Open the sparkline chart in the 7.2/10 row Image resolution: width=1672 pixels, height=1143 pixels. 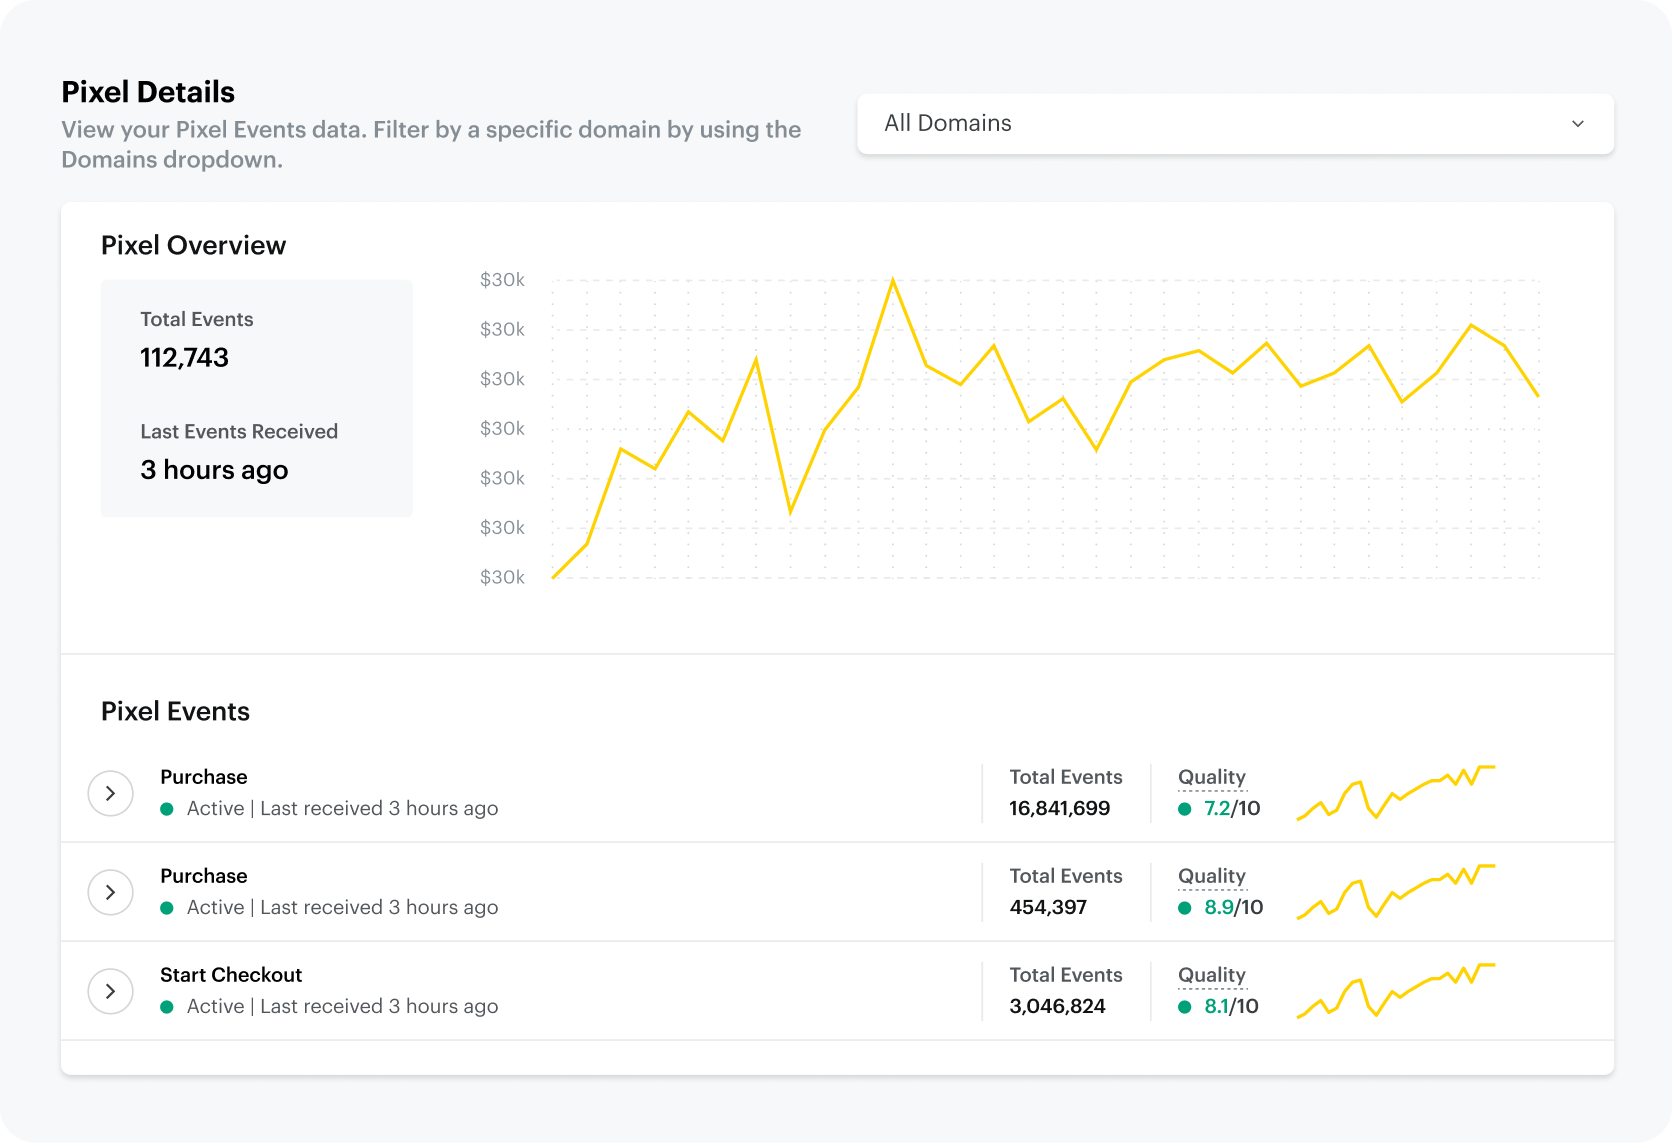(x=1395, y=792)
